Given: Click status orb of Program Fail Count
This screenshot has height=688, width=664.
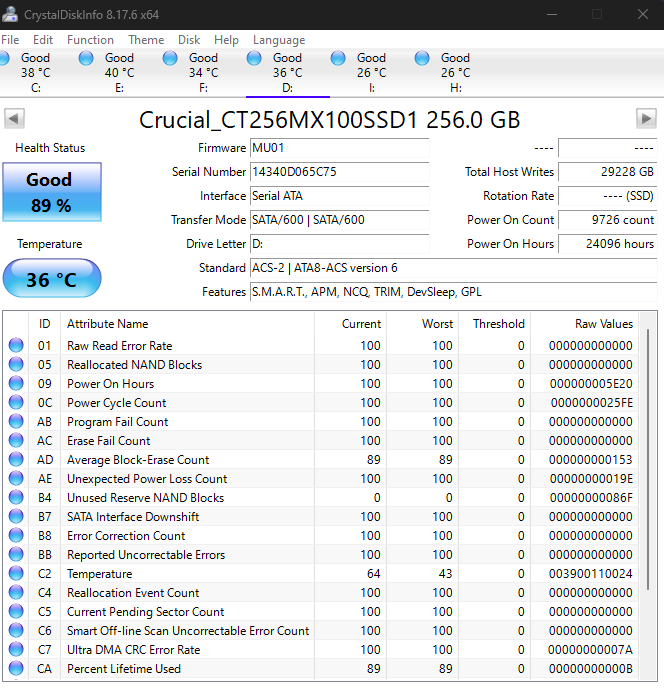Looking at the screenshot, I should pyautogui.click(x=16, y=421).
